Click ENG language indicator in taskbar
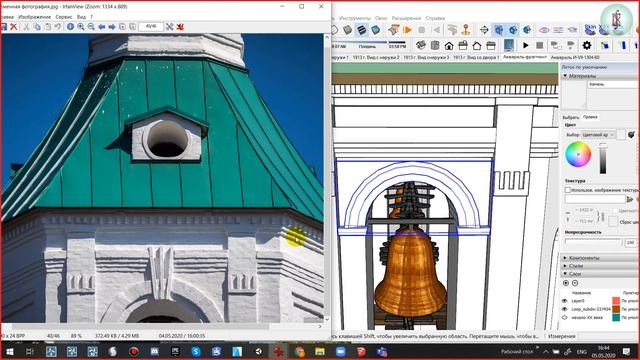This screenshot has height=360, width=640. (x=582, y=351)
